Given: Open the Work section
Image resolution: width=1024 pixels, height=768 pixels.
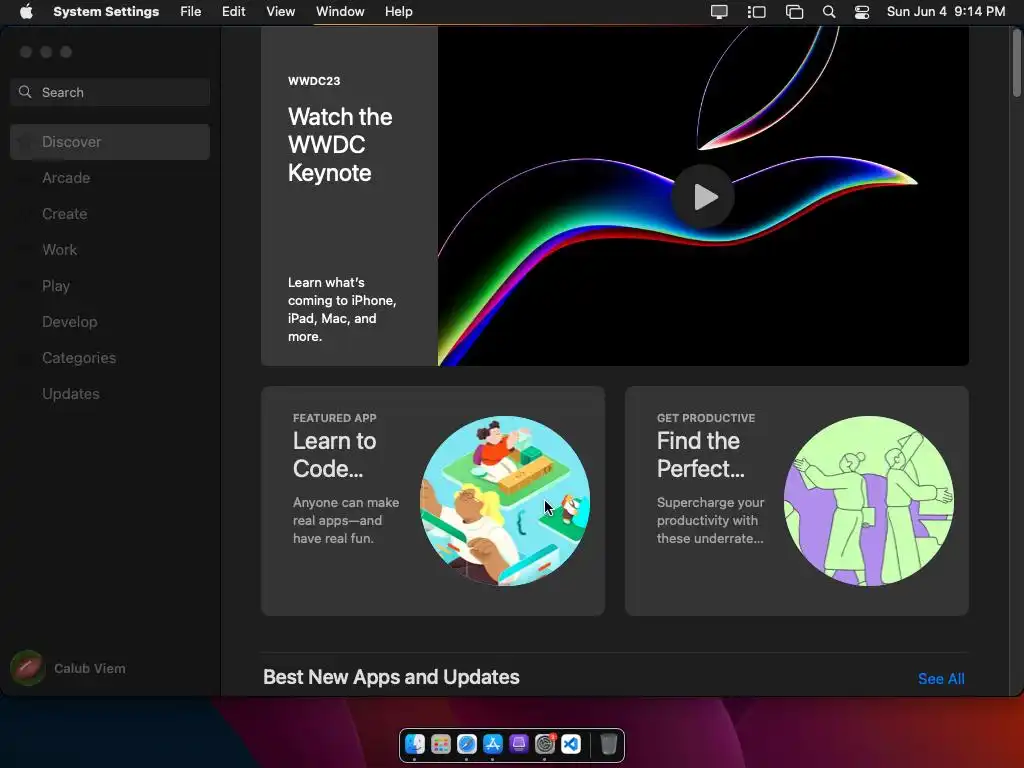Looking at the screenshot, I should [110, 249].
